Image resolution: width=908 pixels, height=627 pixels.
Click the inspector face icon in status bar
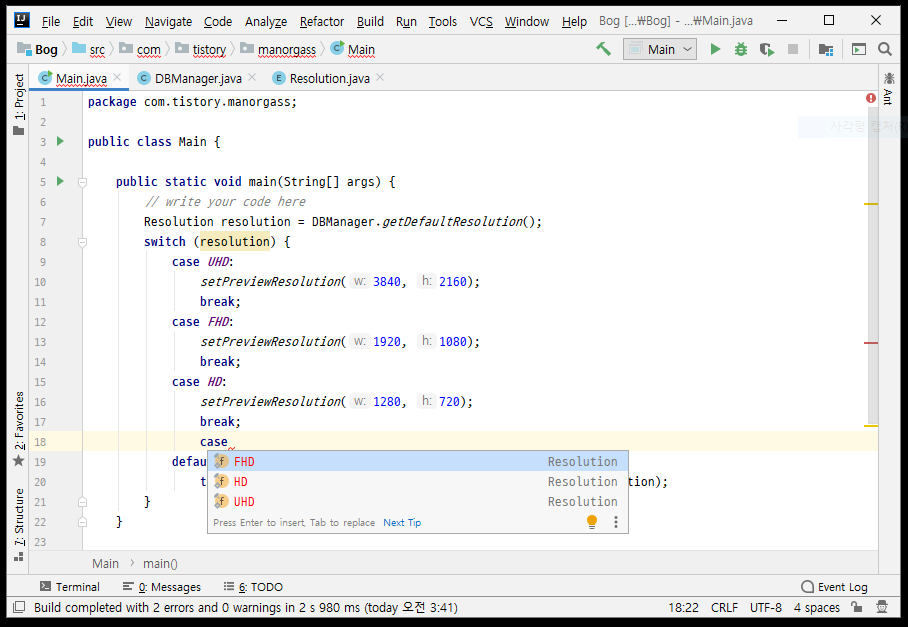tap(882, 607)
